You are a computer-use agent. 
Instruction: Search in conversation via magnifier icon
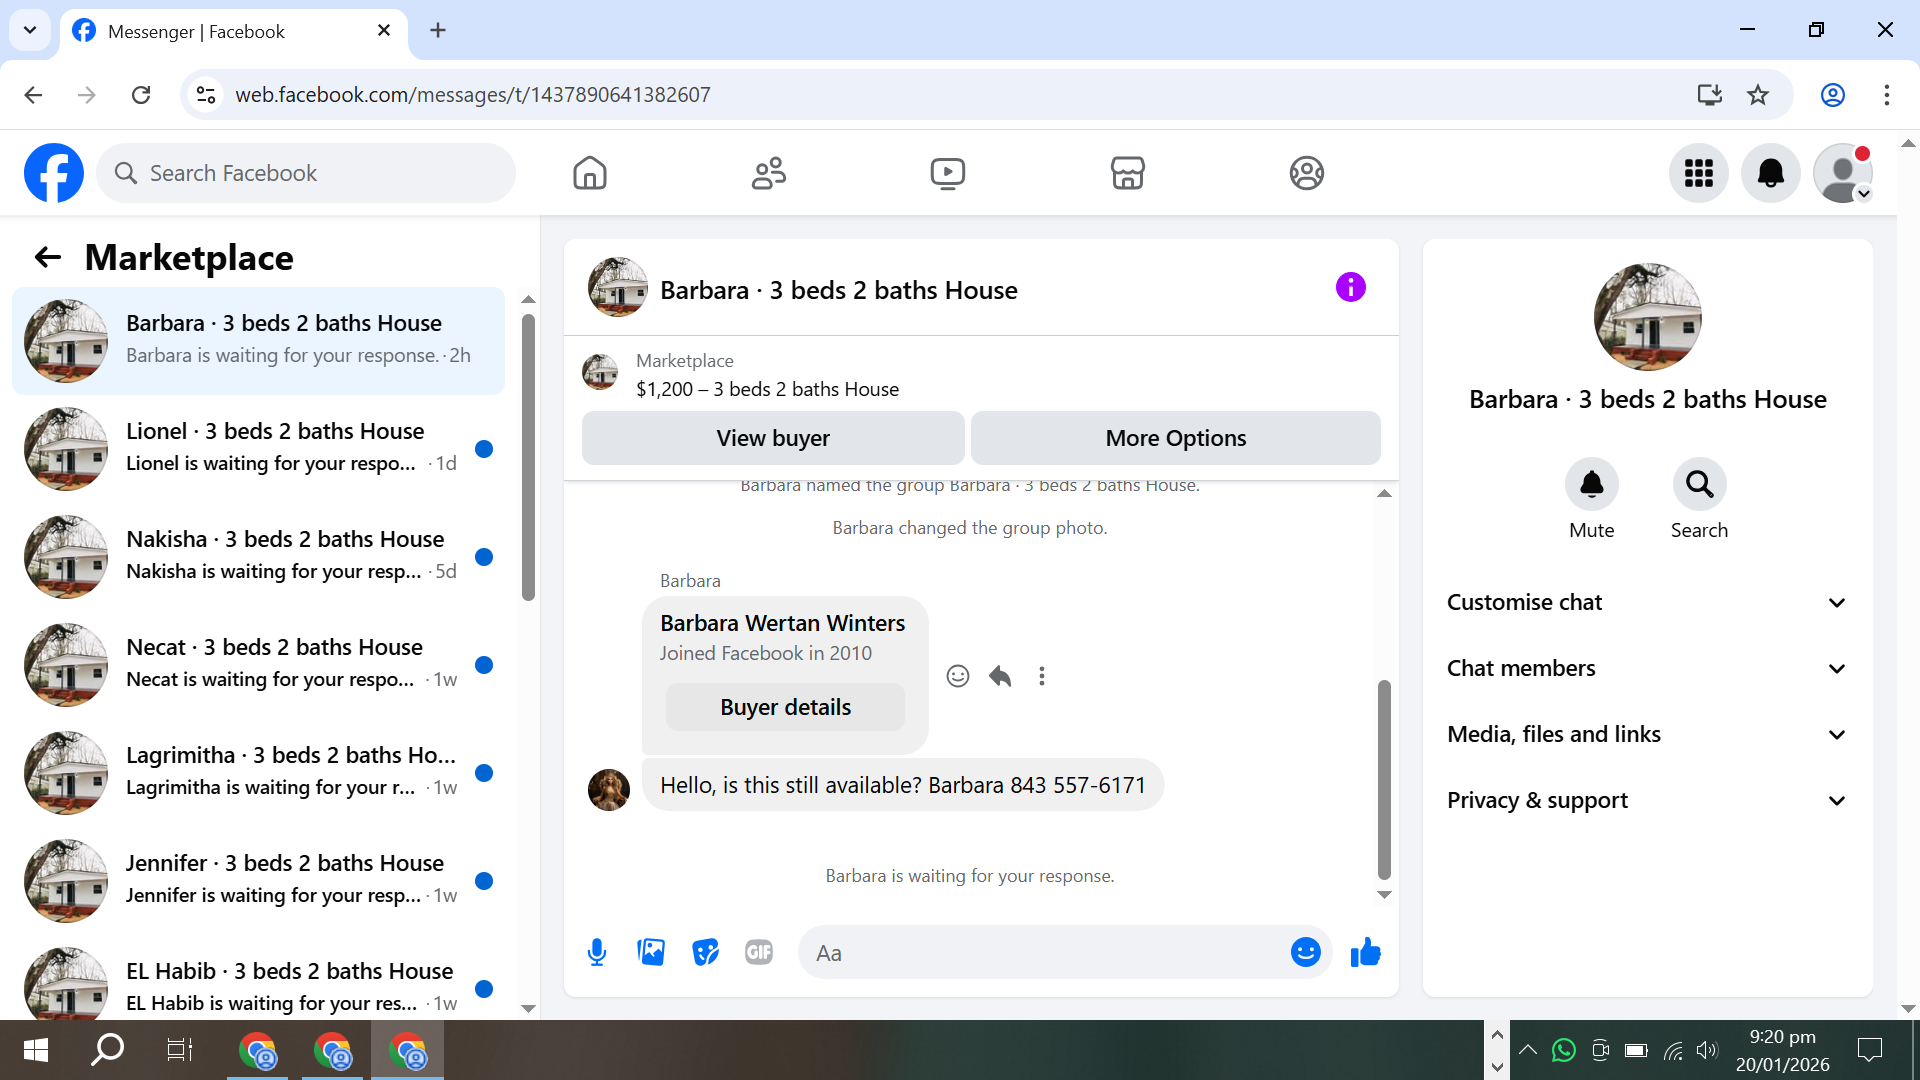click(x=1699, y=484)
